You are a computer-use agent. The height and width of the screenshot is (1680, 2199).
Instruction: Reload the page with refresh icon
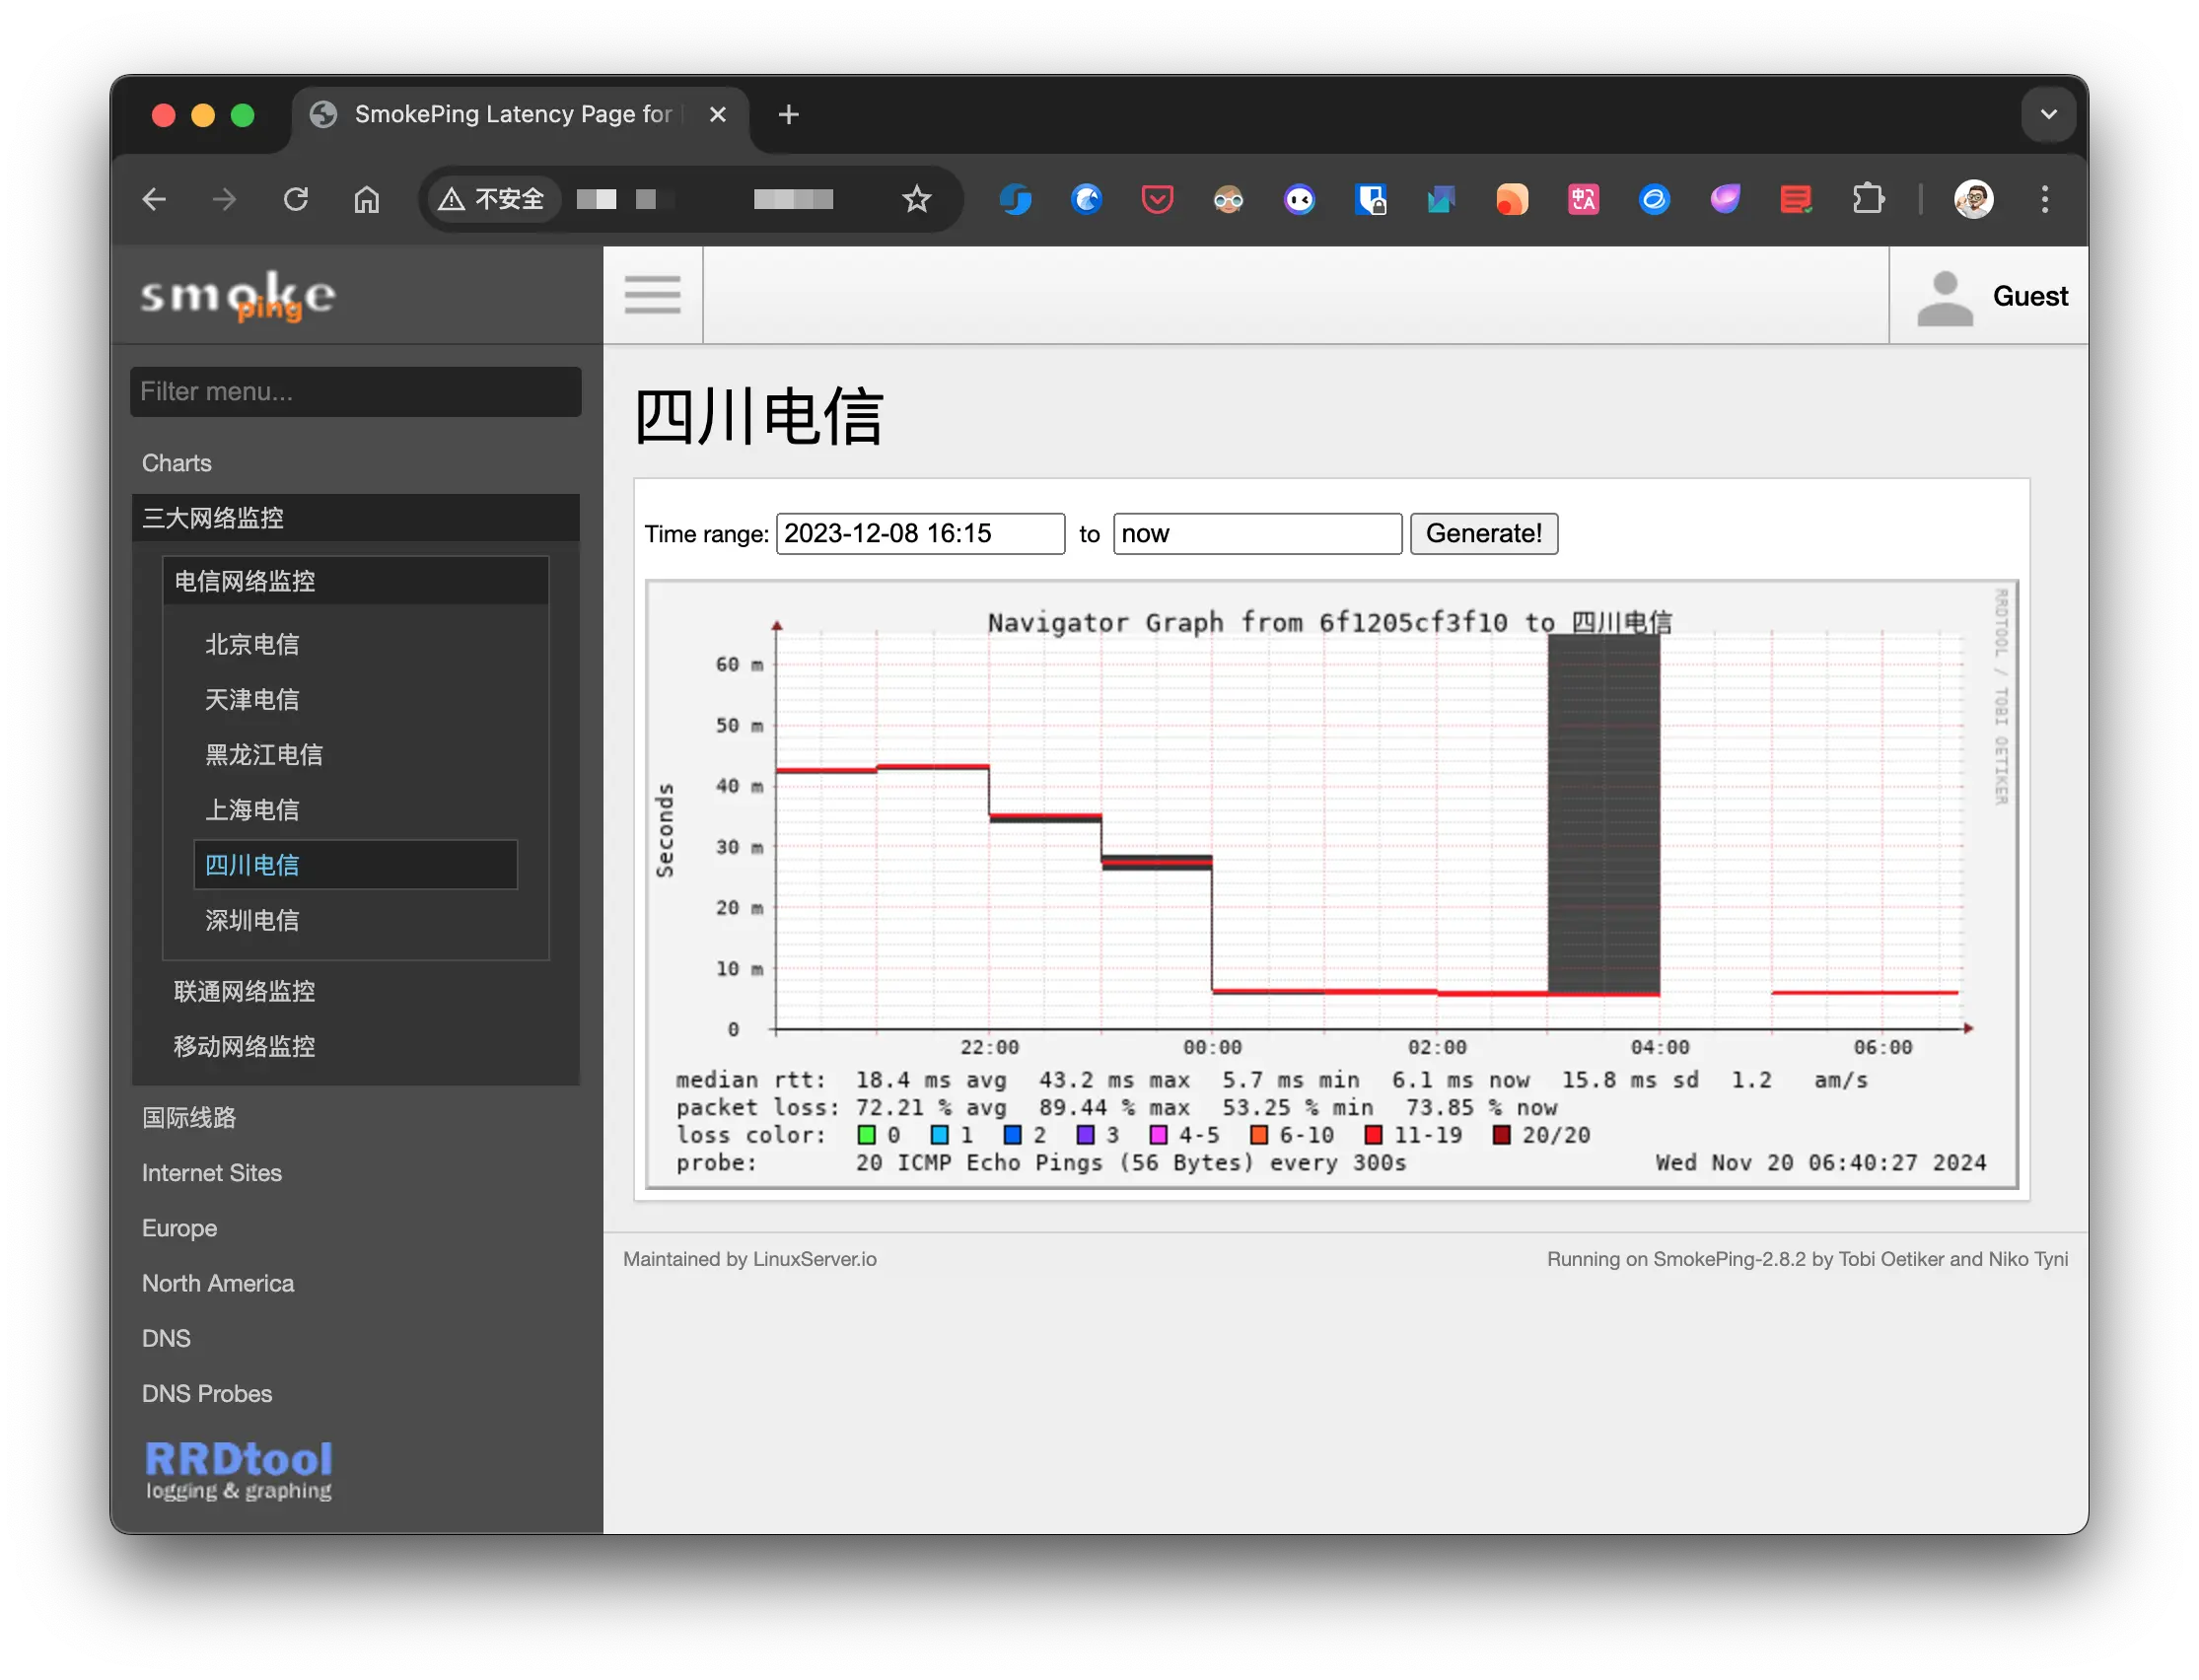coord(296,200)
